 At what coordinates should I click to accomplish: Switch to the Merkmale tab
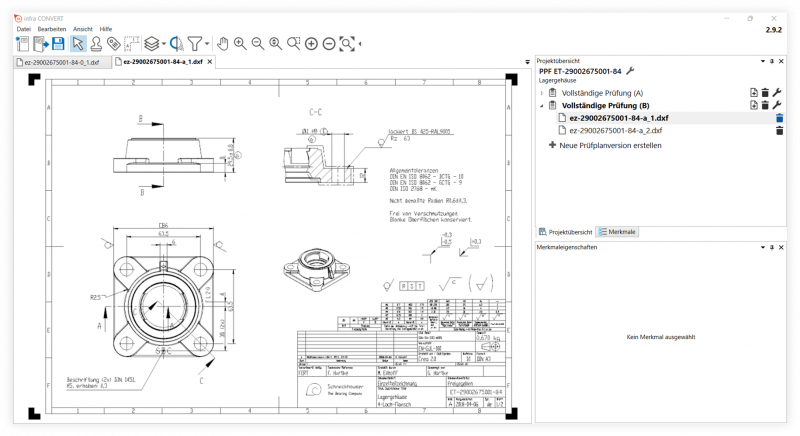pos(618,232)
